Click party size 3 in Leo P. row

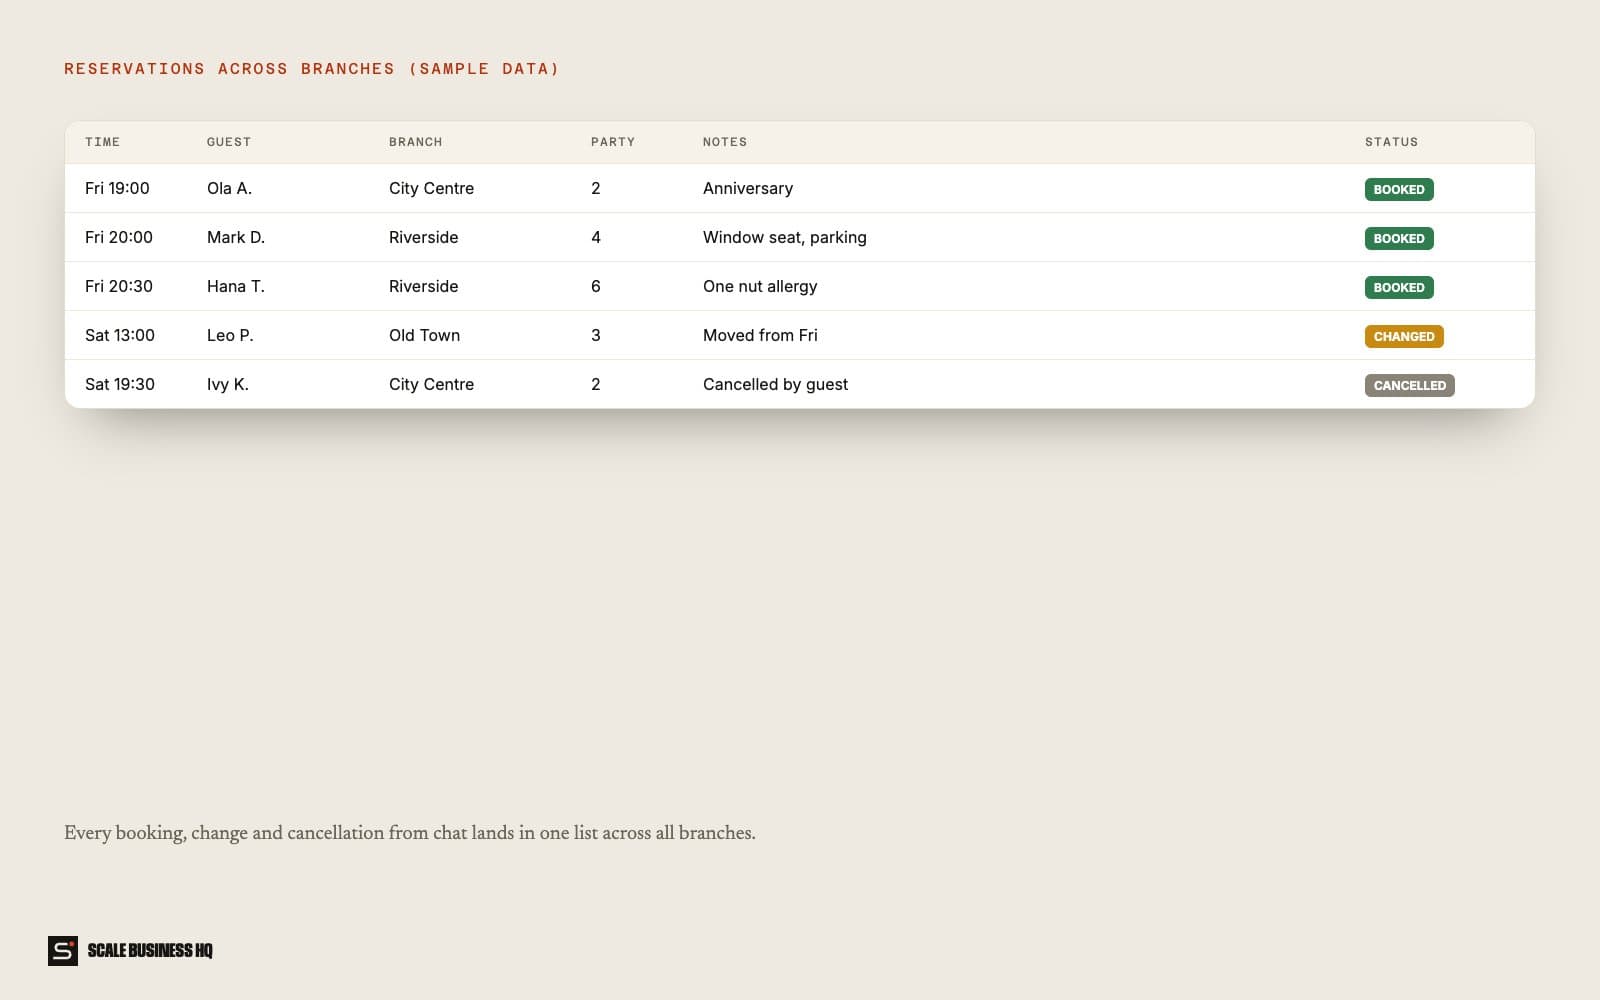click(x=596, y=335)
